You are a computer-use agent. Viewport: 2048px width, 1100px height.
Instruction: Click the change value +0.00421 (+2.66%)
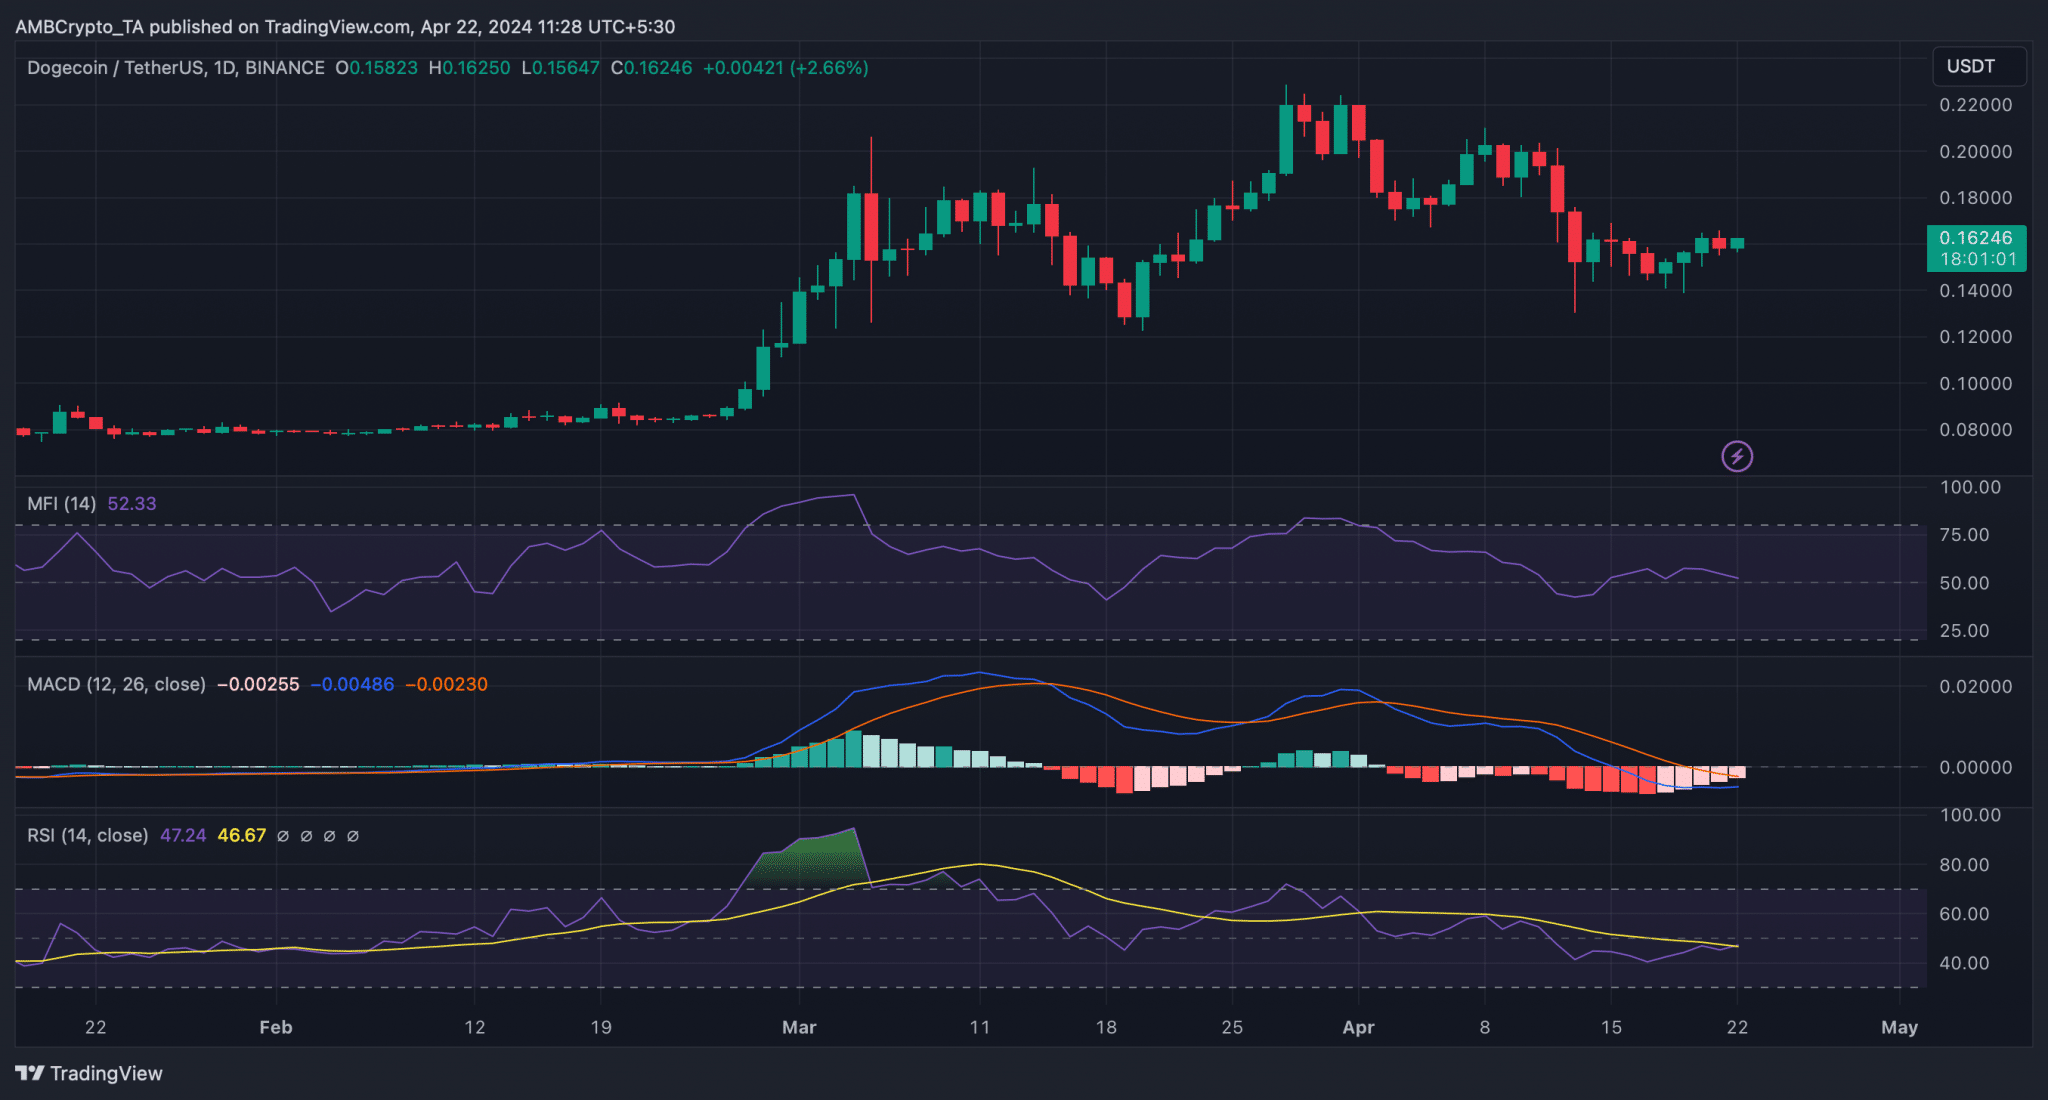click(x=786, y=68)
